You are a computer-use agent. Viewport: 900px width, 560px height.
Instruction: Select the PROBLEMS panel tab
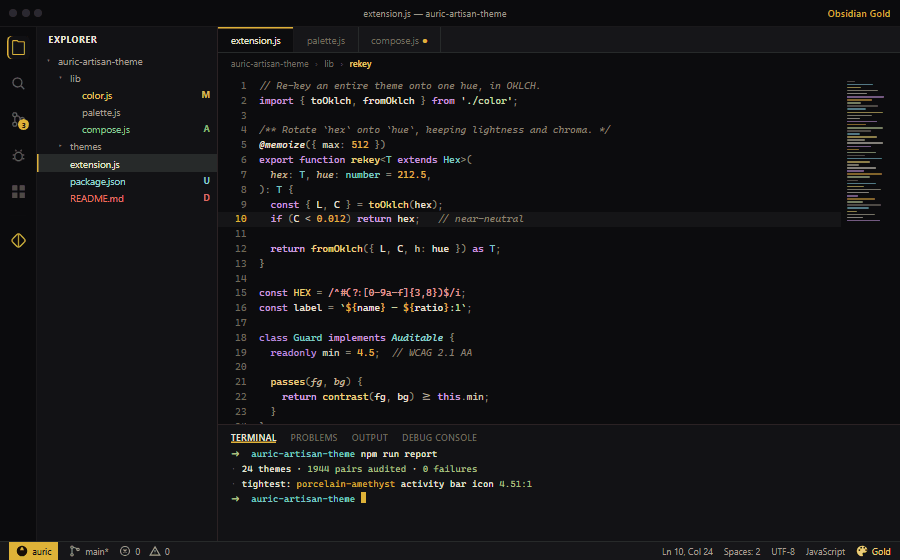click(313, 438)
